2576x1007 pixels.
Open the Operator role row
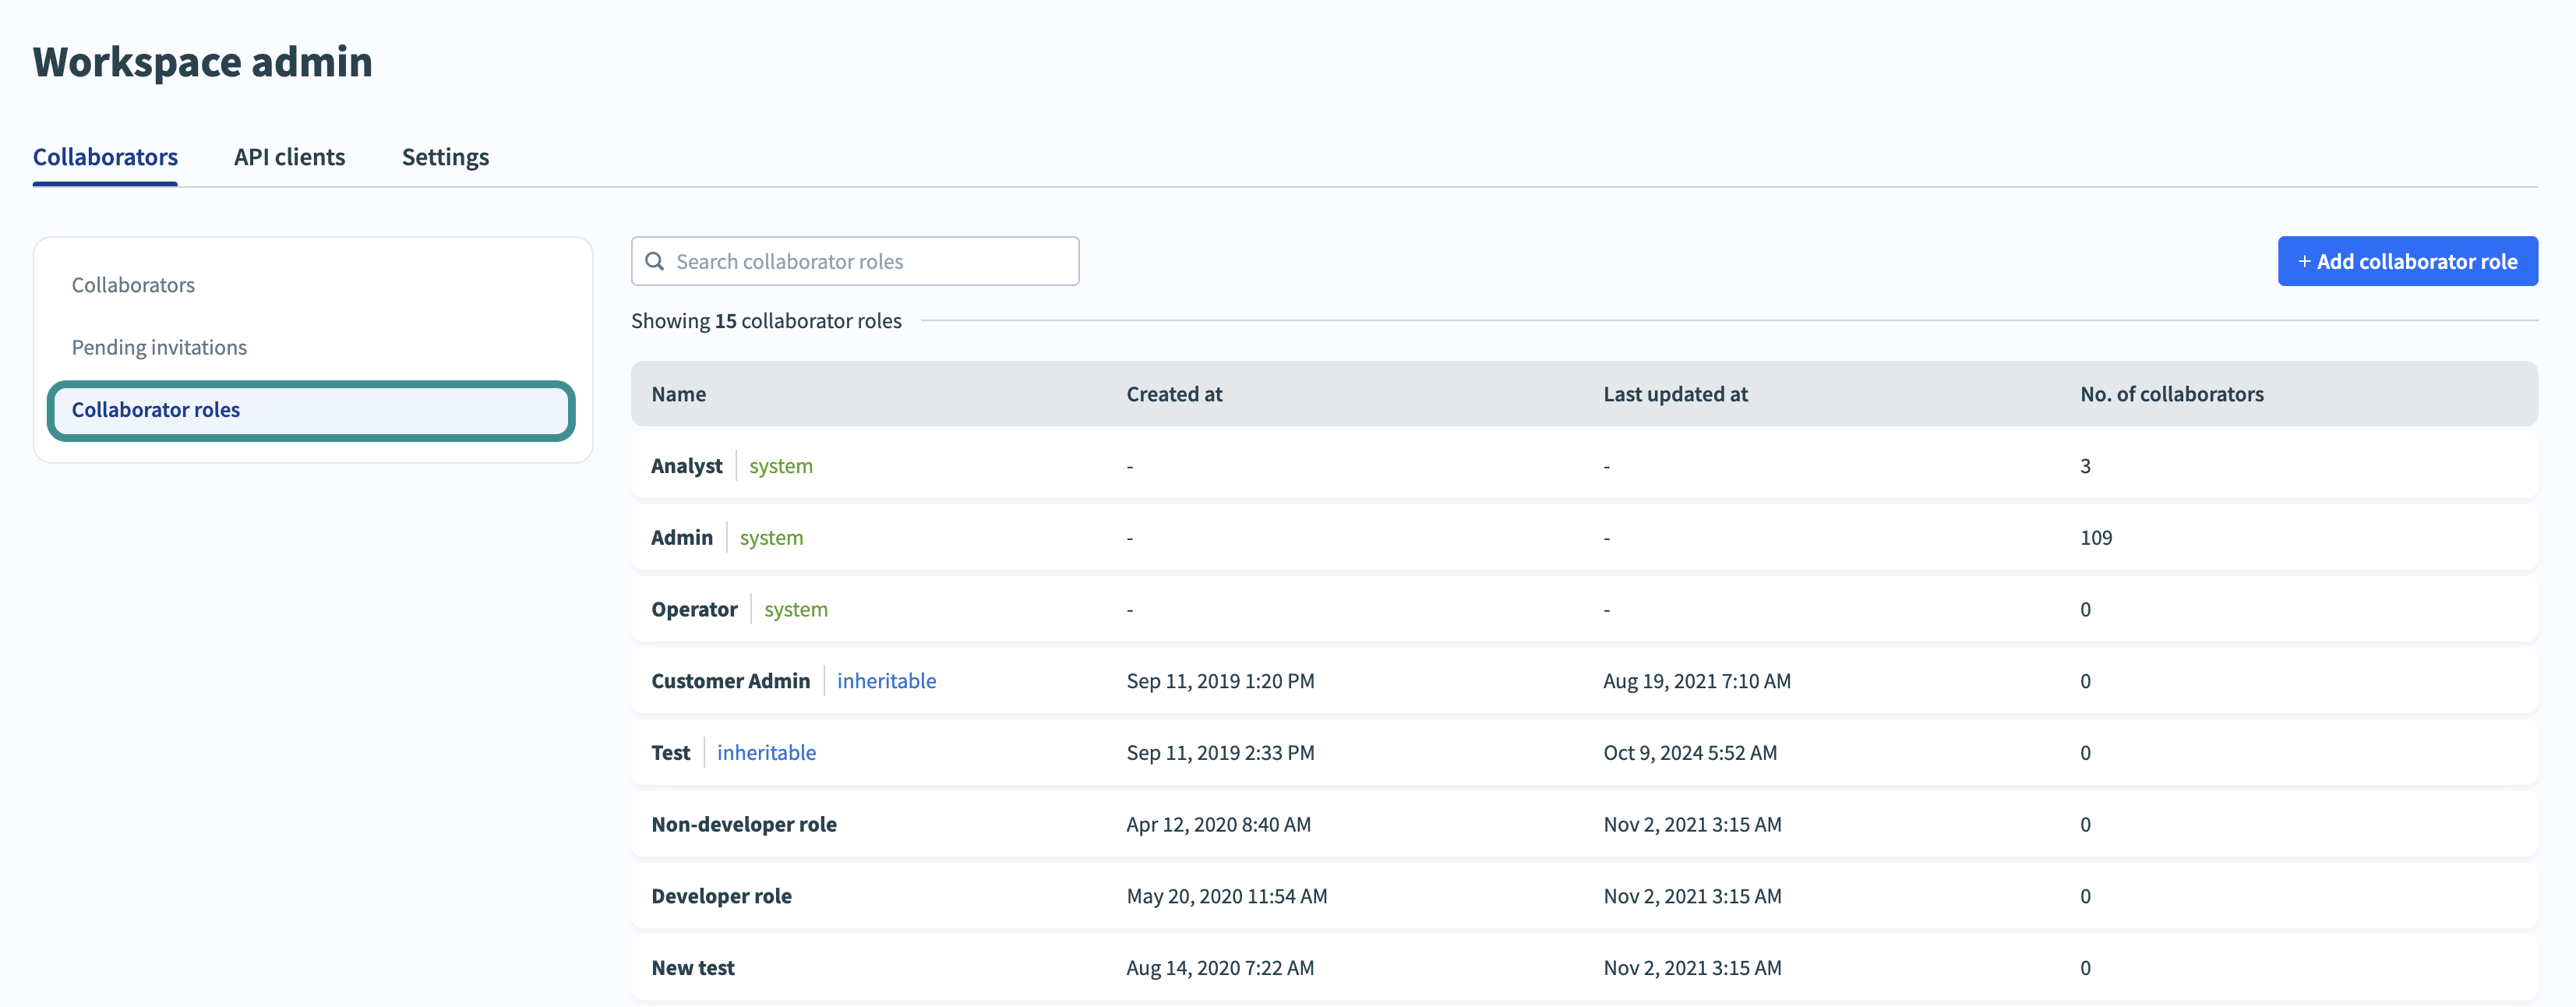1584,609
